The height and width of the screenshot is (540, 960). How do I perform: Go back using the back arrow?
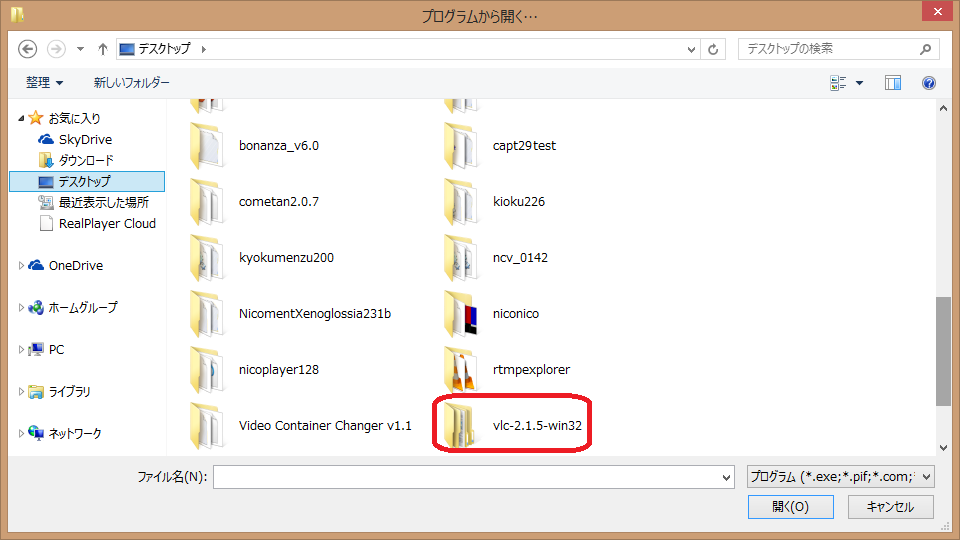28,49
